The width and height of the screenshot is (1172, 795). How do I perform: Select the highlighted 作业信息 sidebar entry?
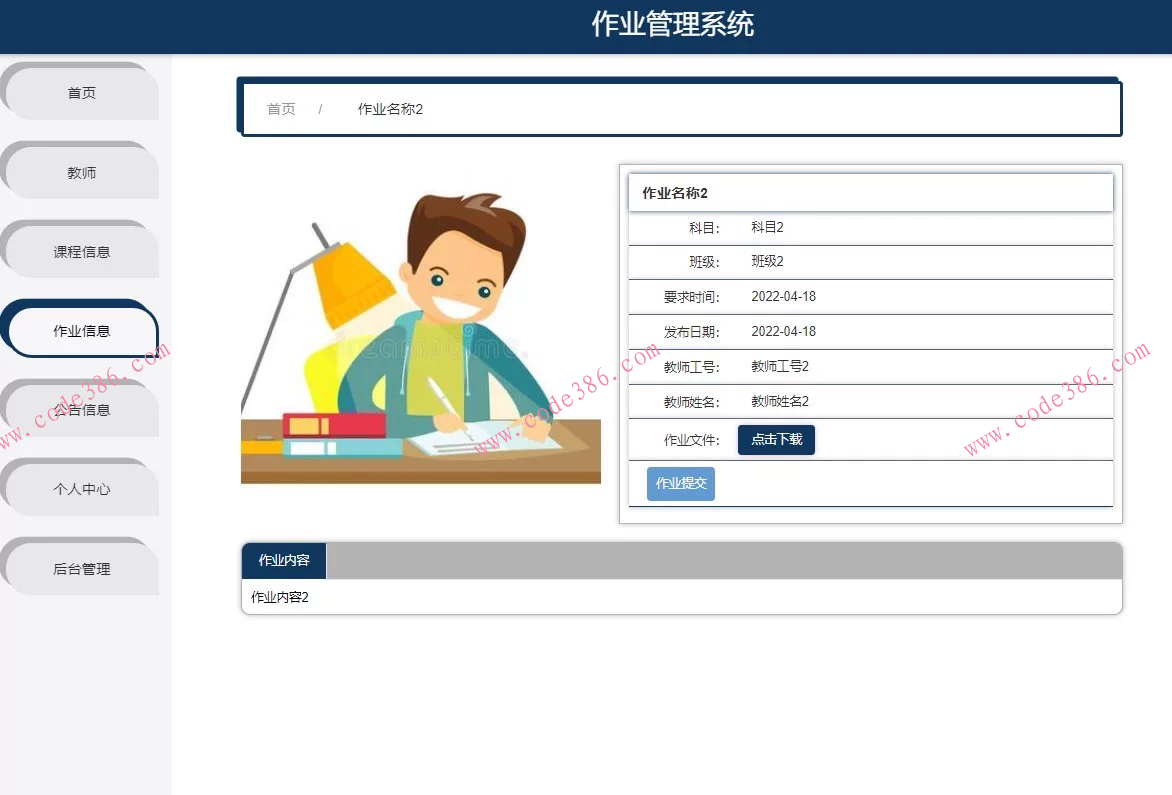click(x=80, y=330)
